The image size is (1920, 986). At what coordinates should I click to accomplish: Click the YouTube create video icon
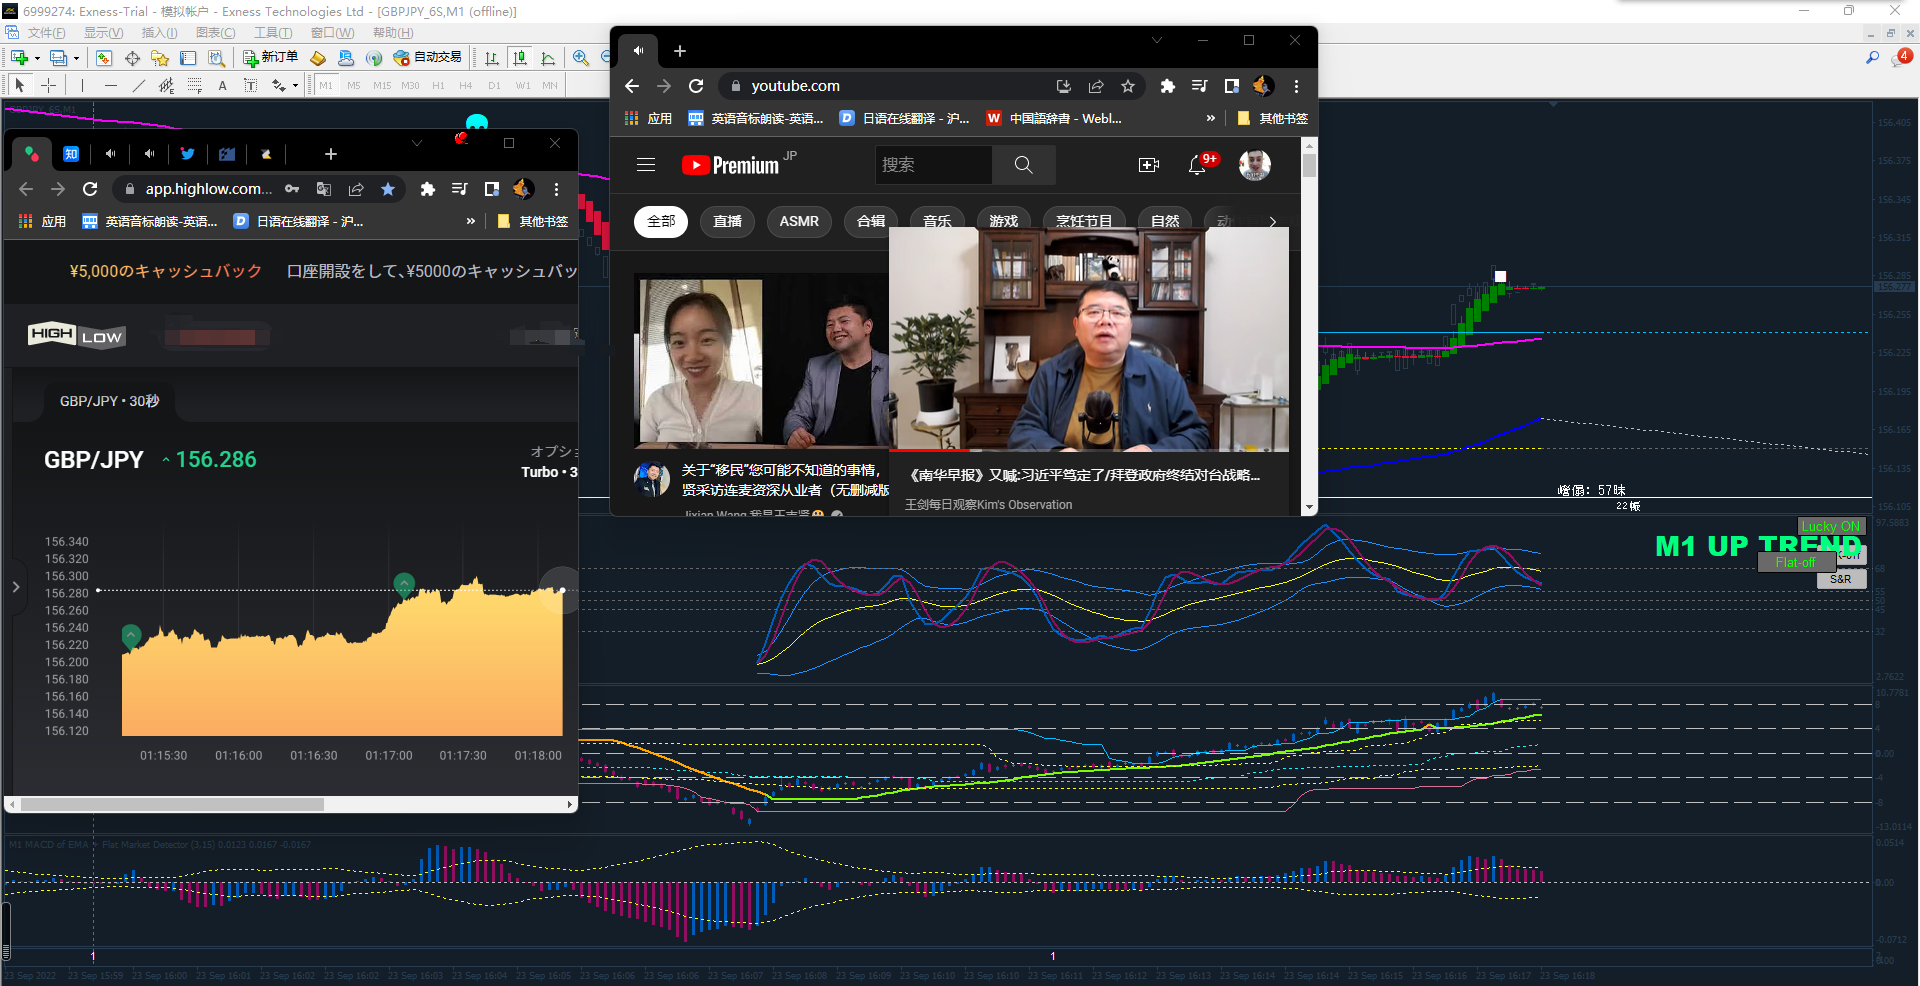tap(1149, 165)
